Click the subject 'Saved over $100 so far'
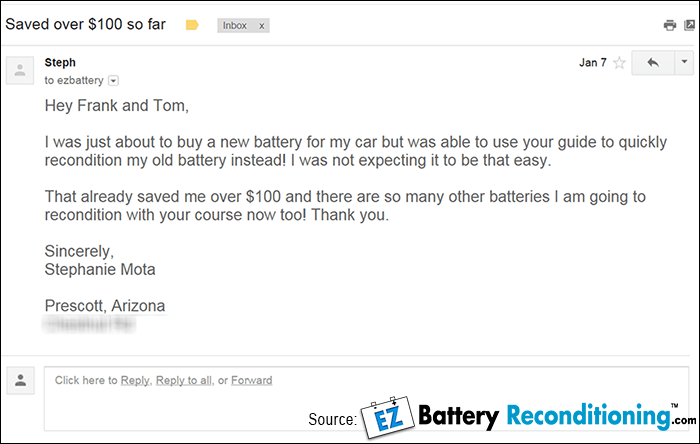The width and height of the screenshot is (700, 444). 87,25
